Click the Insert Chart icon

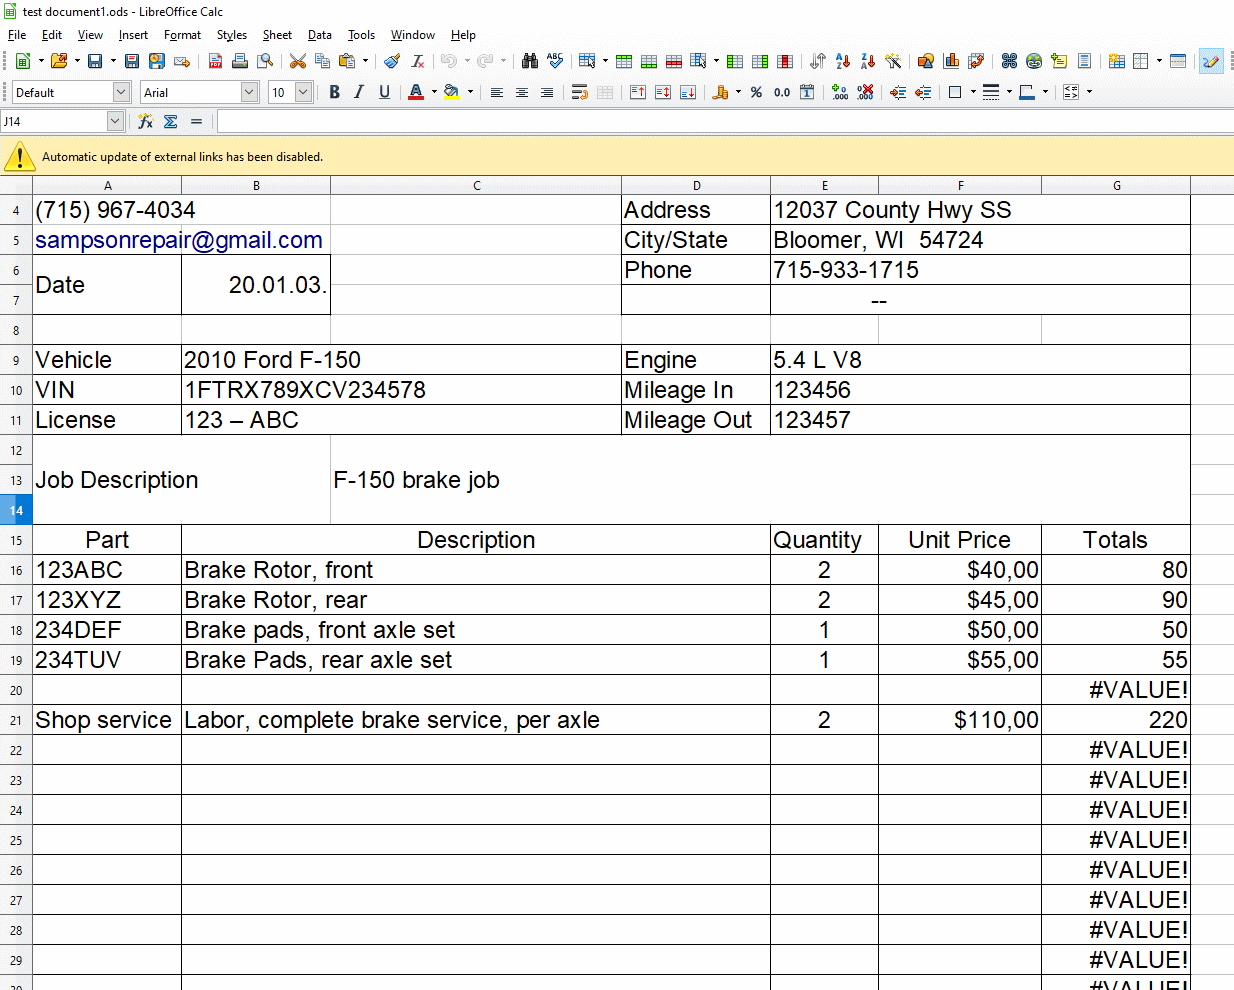[x=951, y=62]
